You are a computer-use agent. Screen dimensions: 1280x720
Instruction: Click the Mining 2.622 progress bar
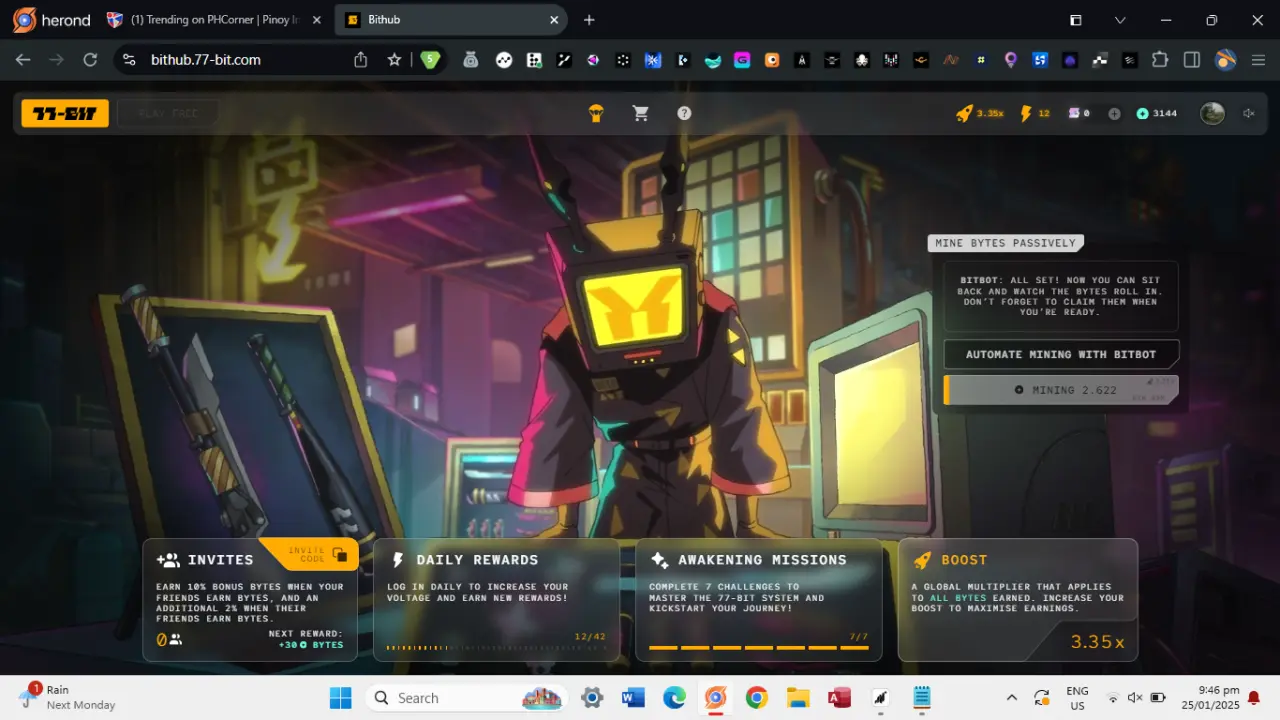pyautogui.click(x=1061, y=390)
